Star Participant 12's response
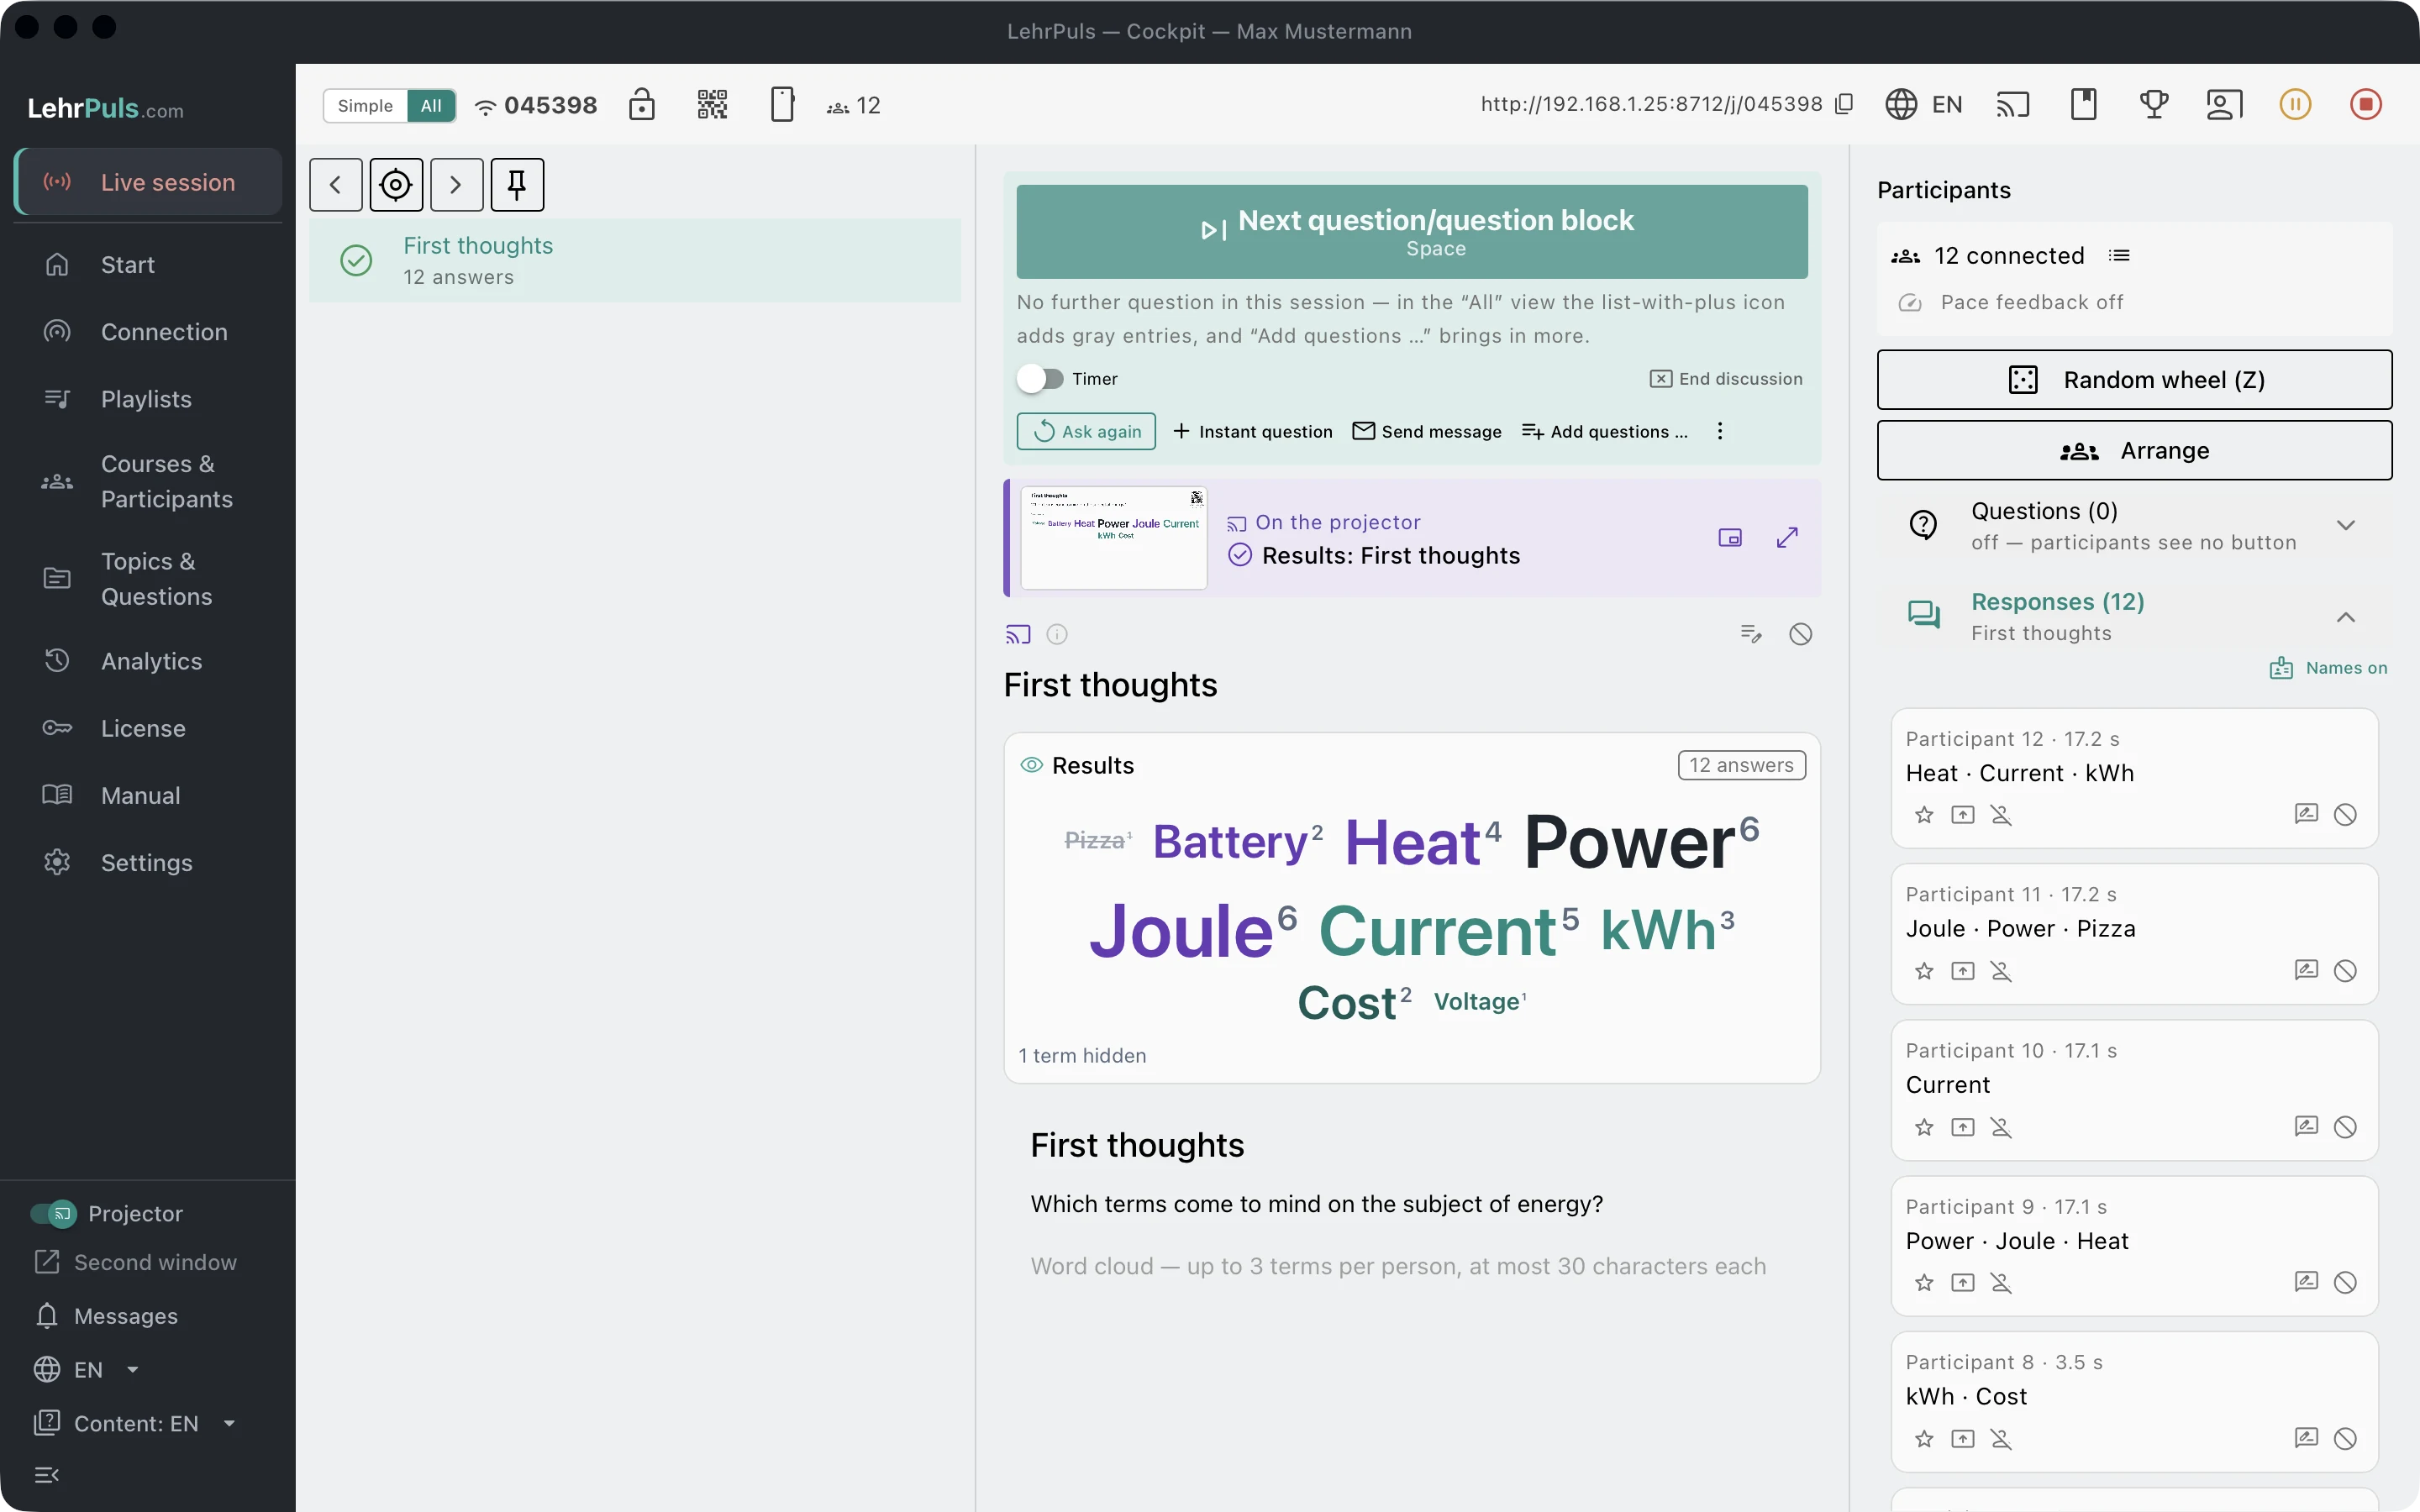 (1924, 815)
